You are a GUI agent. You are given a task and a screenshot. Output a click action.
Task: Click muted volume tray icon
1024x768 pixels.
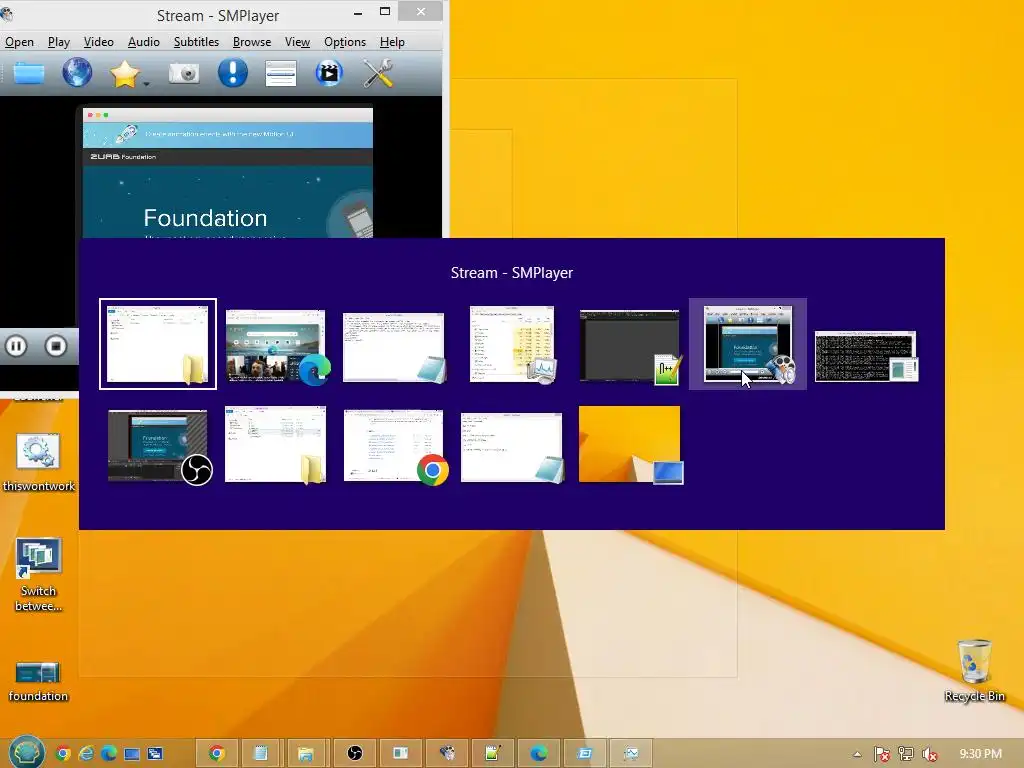[x=929, y=754]
